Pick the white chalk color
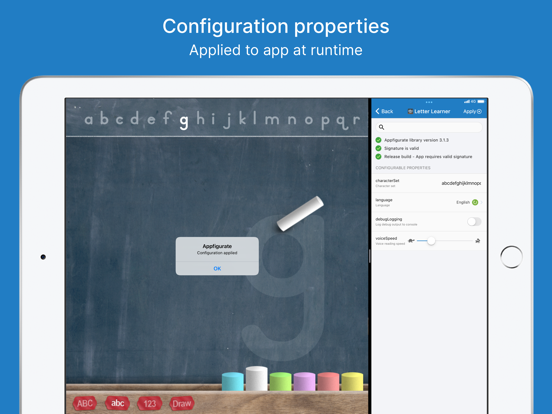552x414 pixels. click(x=257, y=378)
